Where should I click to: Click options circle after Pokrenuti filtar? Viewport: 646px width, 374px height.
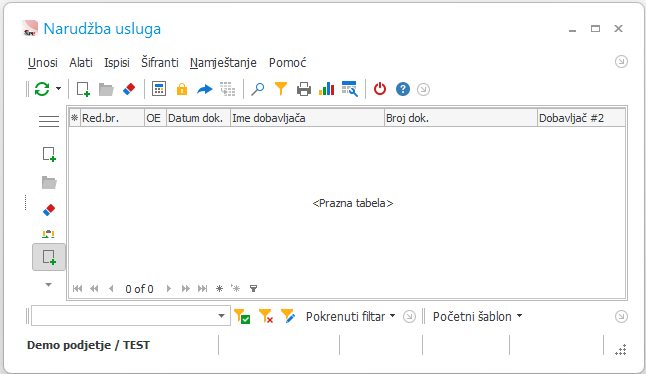coord(409,316)
